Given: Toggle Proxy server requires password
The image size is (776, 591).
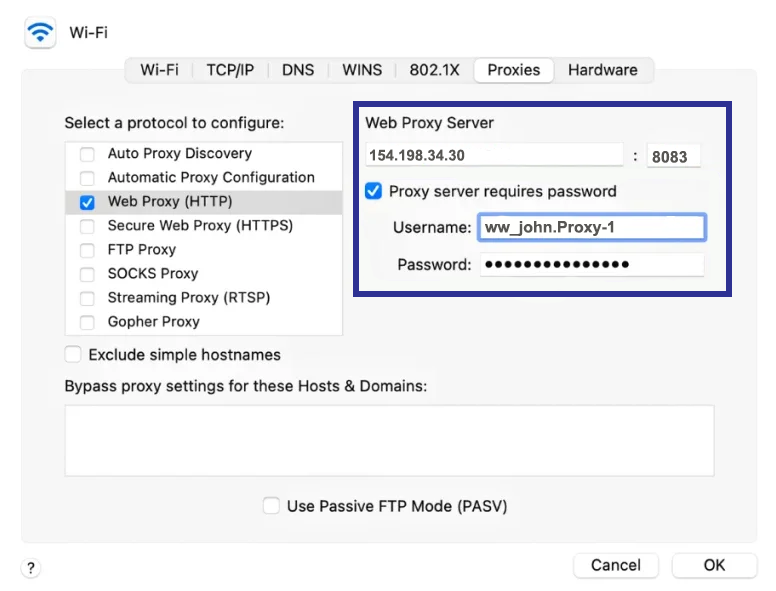Looking at the screenshot, I should pyautogui.click(x=373, y=191).
